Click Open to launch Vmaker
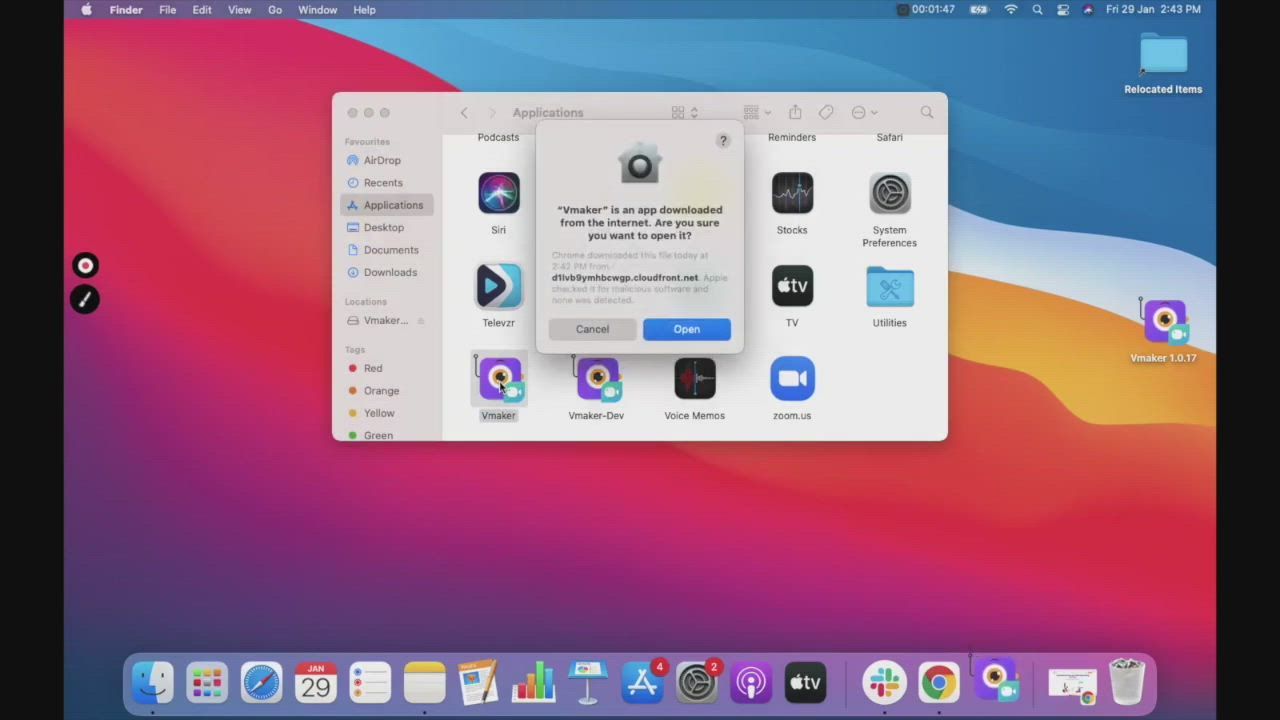The width and height of the screenshot is (1280, 720). tap(686, 329)
